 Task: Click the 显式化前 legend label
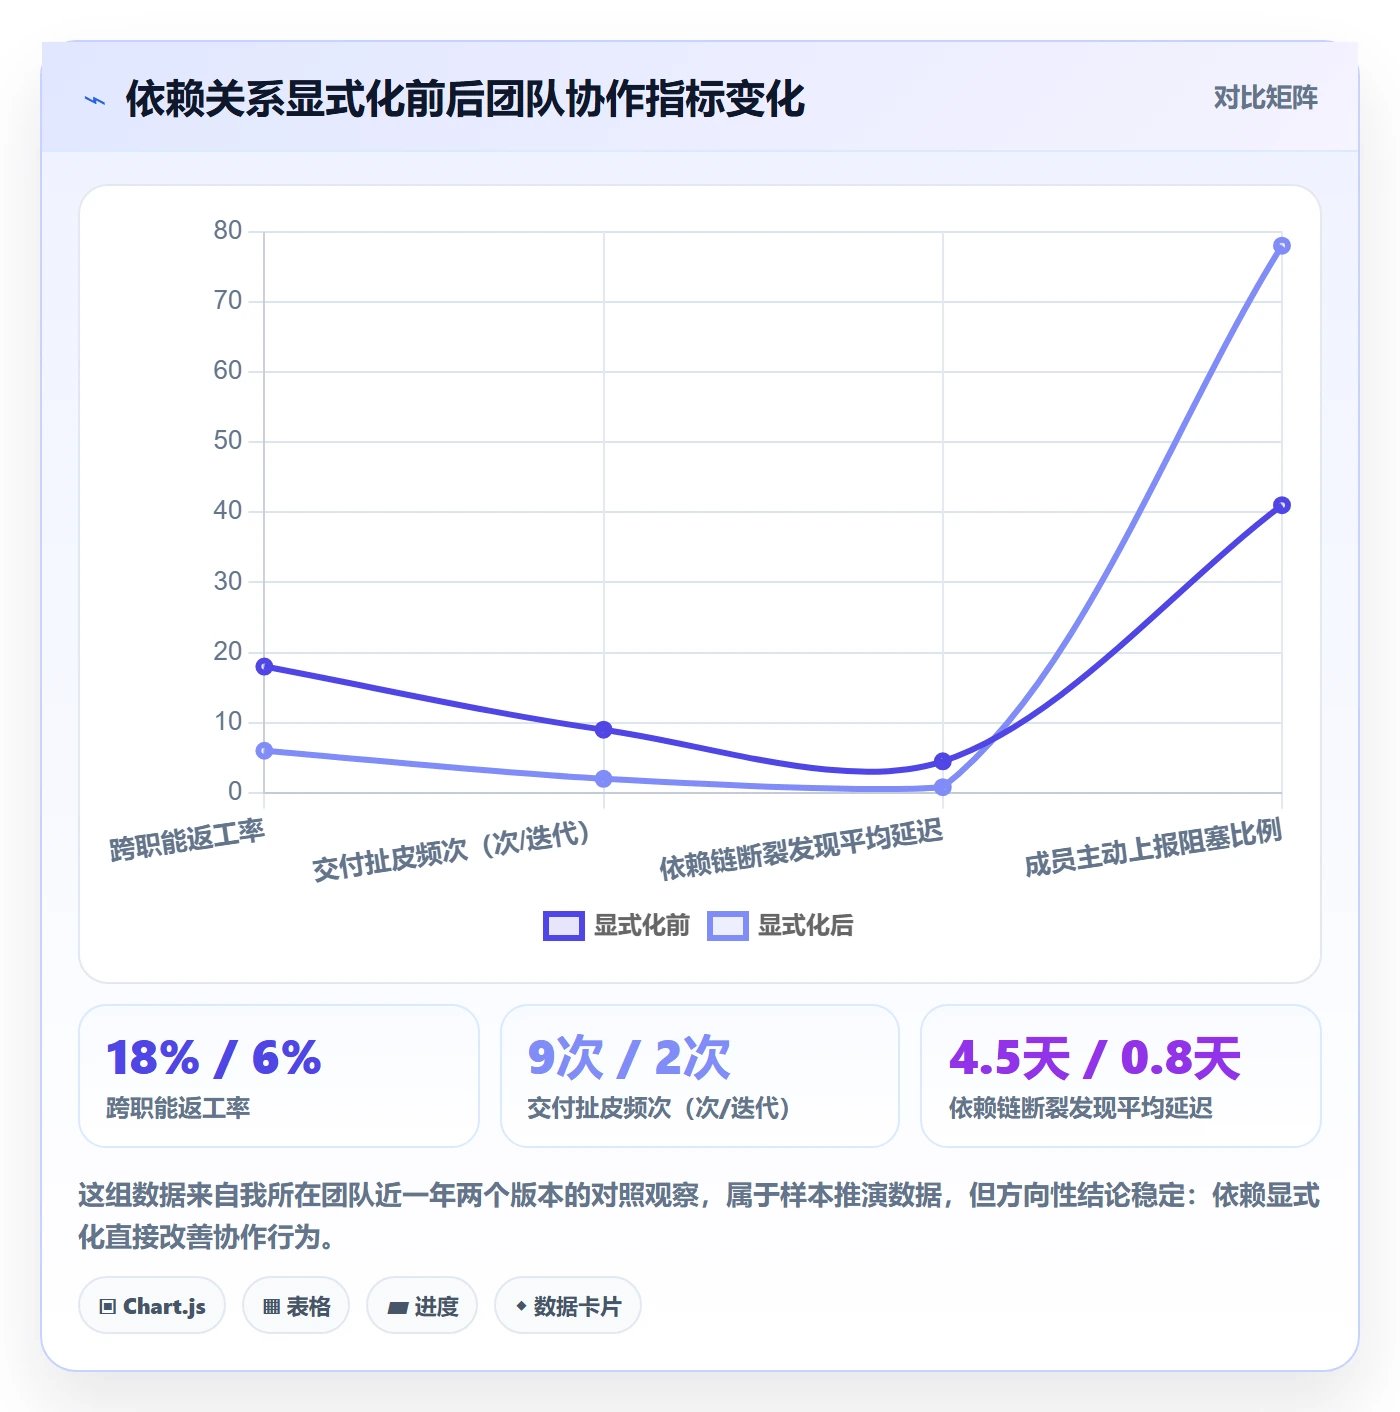(x=642, y=926)
